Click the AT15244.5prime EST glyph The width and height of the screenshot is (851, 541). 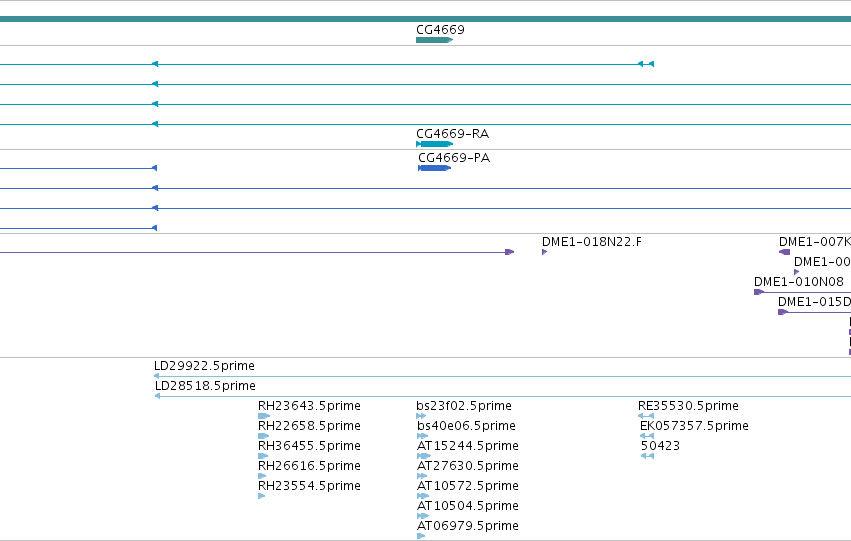[x=424, y=456]
